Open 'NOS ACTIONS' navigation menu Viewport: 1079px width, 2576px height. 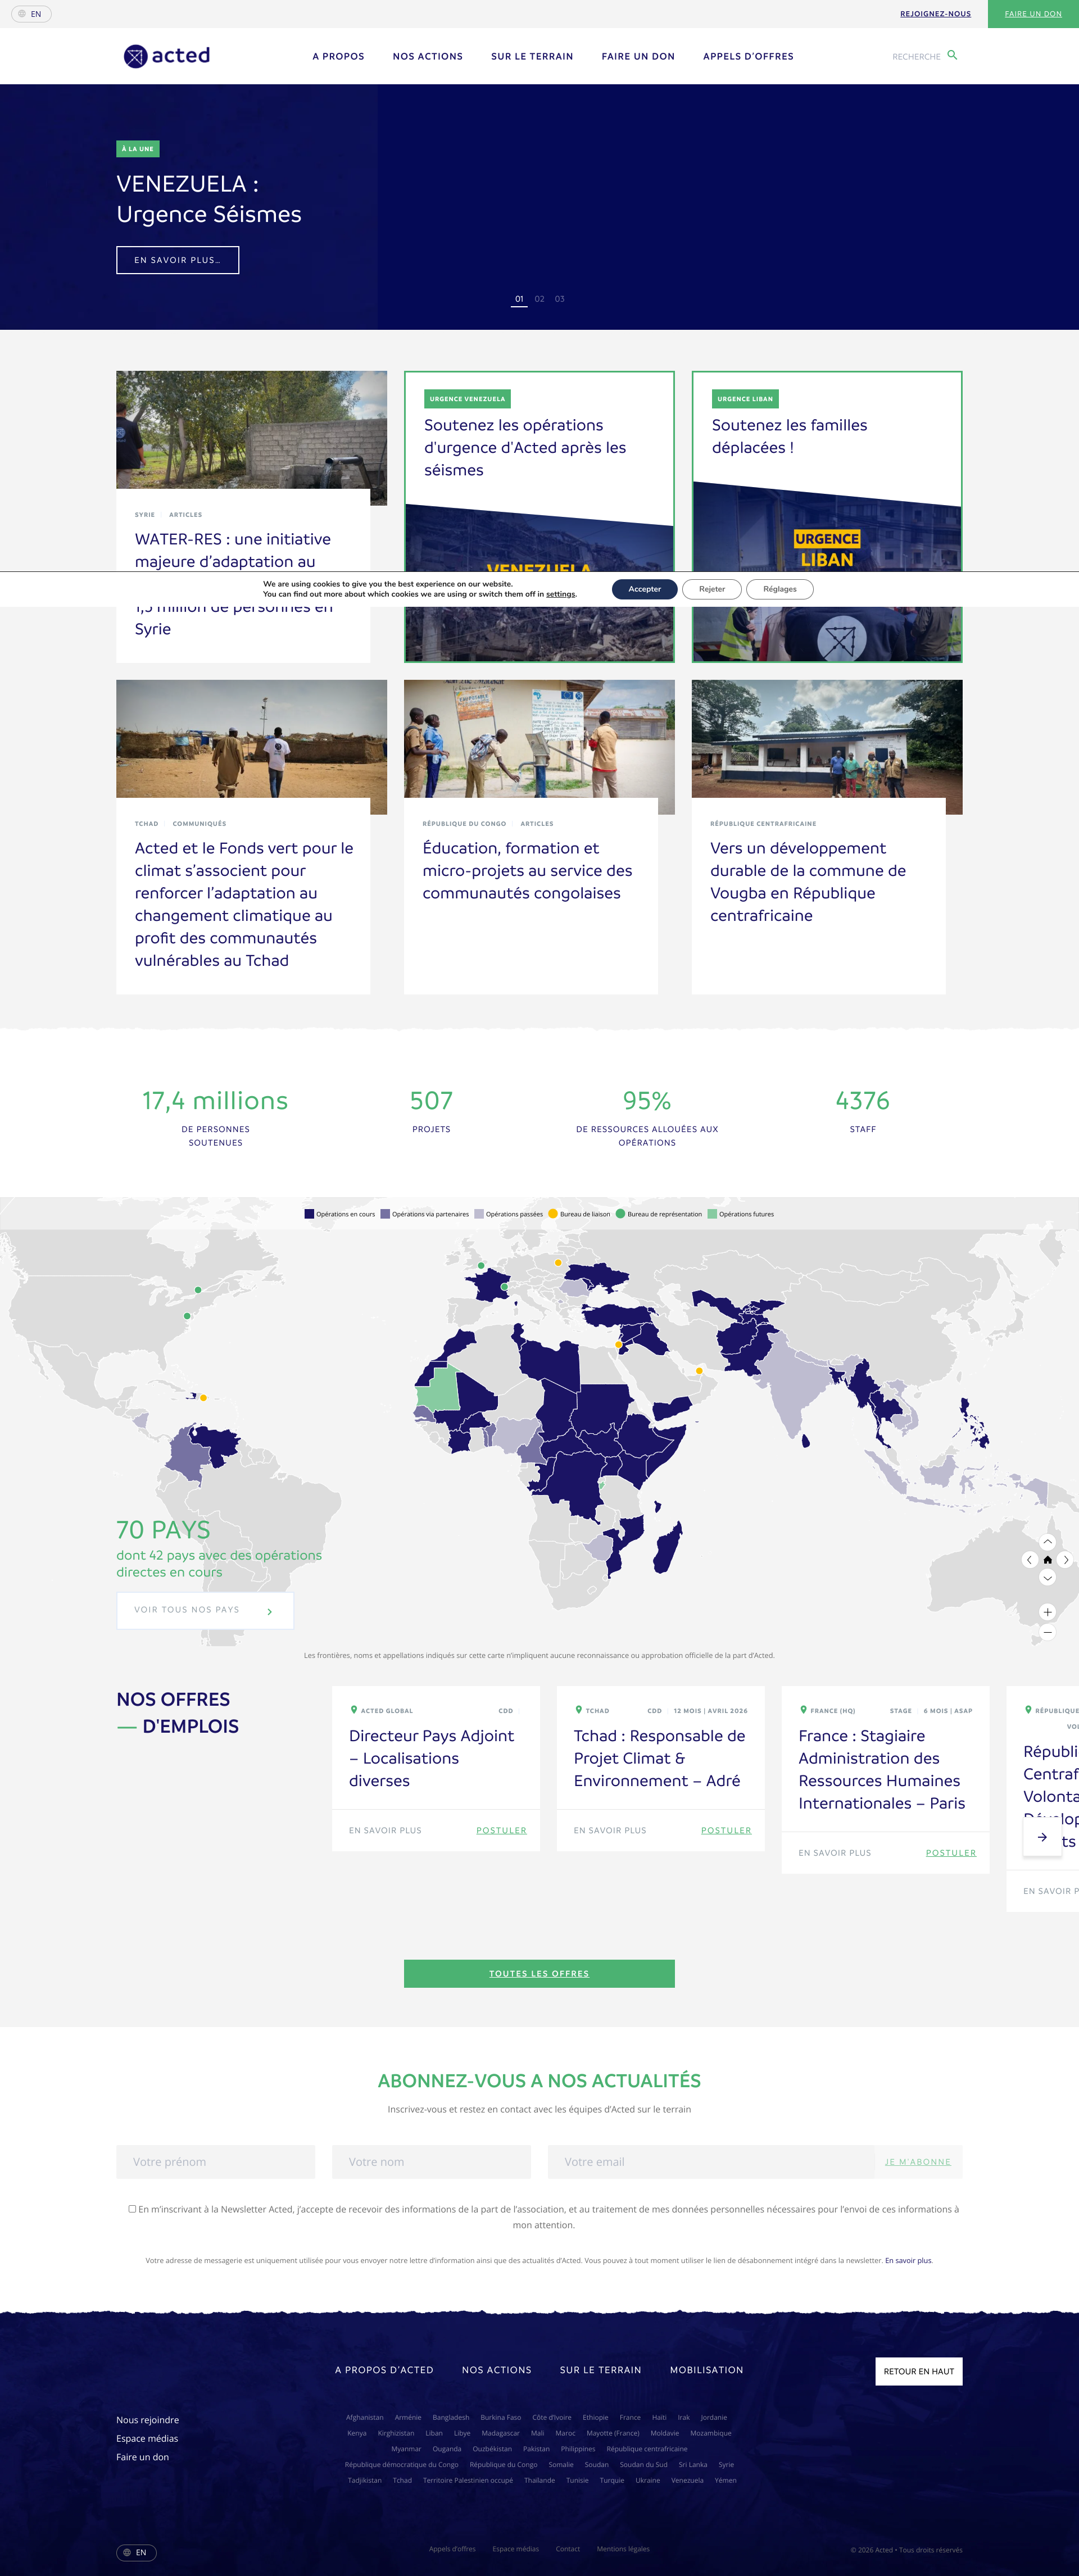[x=428, y=57]
